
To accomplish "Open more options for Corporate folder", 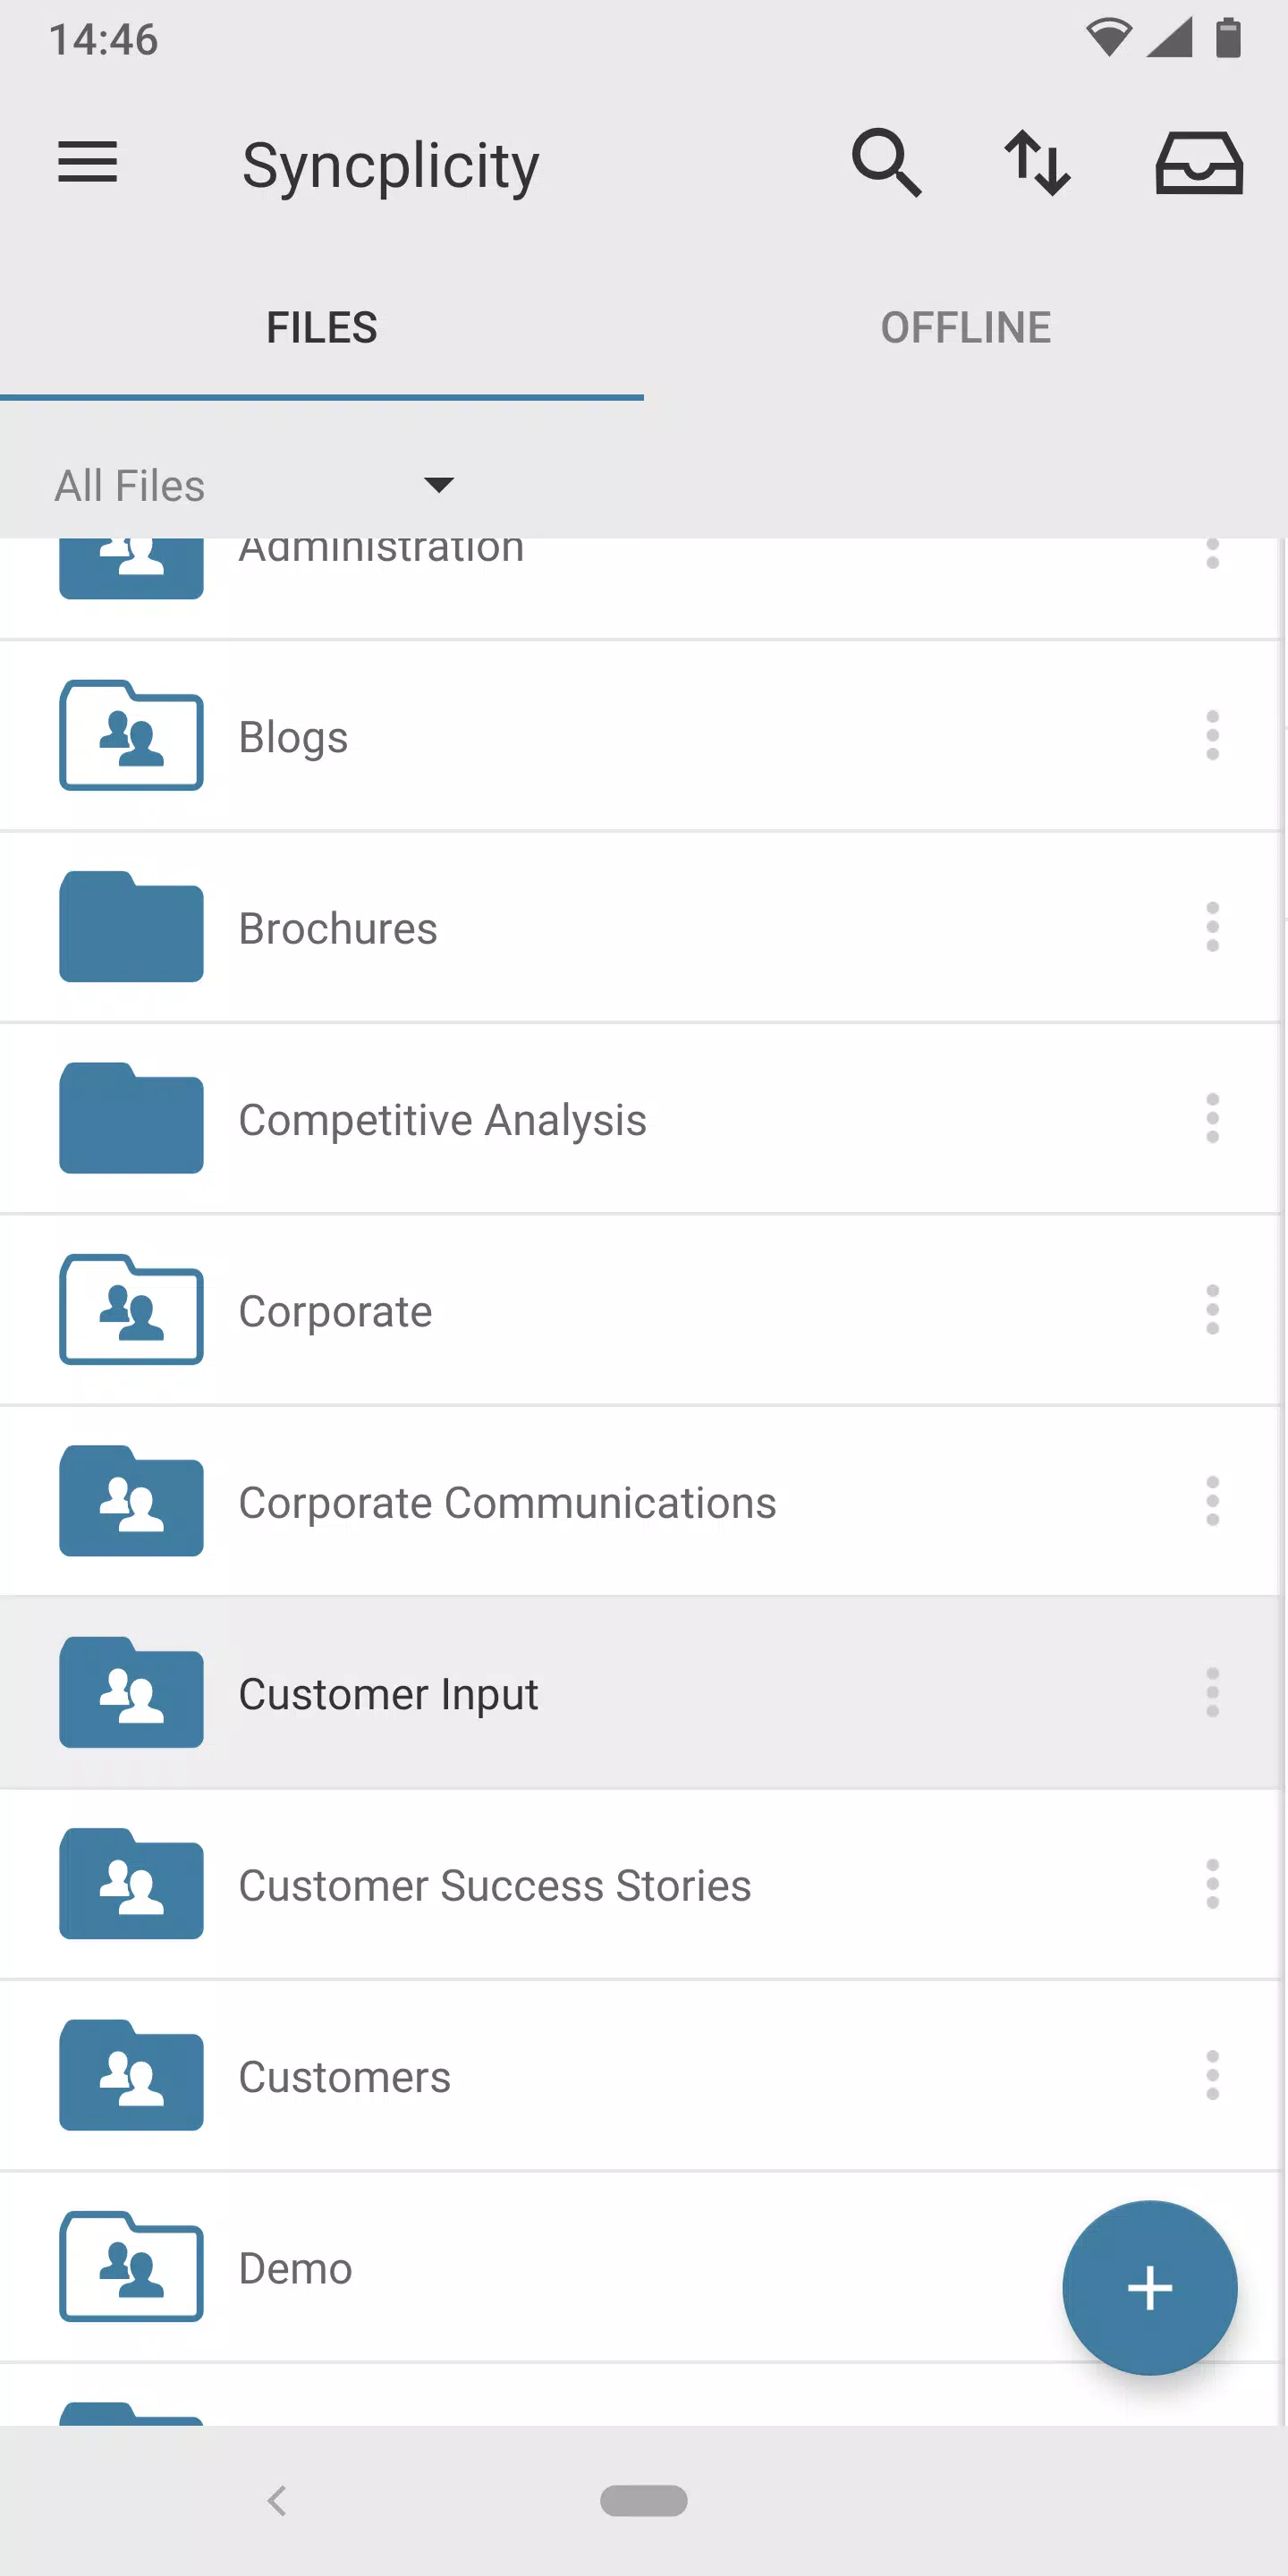I will [x=1212, y=1310].
